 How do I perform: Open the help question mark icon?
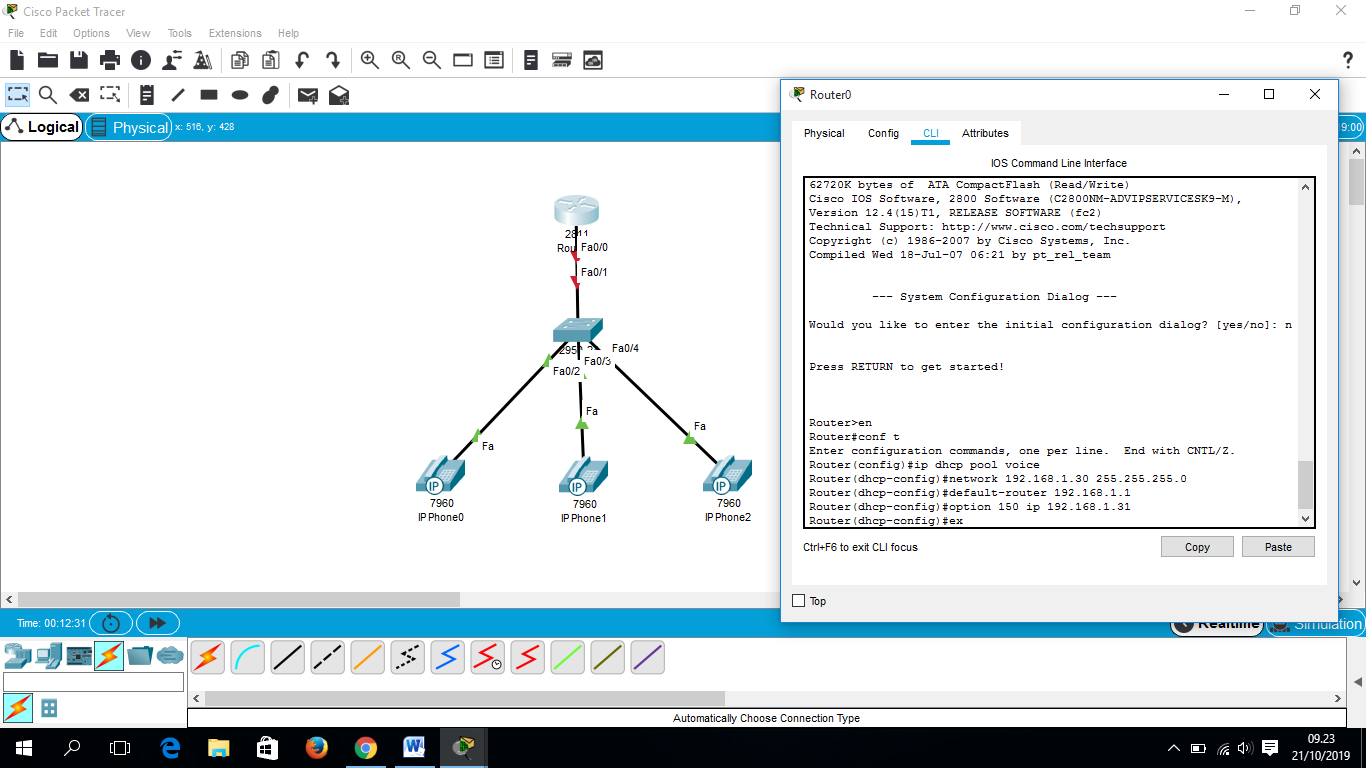(1347, 61)
